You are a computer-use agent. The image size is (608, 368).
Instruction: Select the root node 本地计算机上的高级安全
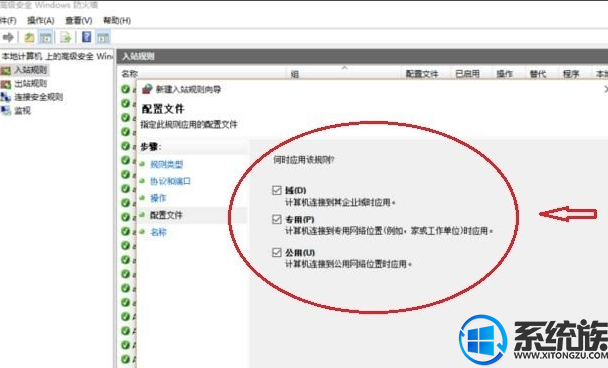pyautogui.click(x=57, y=57)
